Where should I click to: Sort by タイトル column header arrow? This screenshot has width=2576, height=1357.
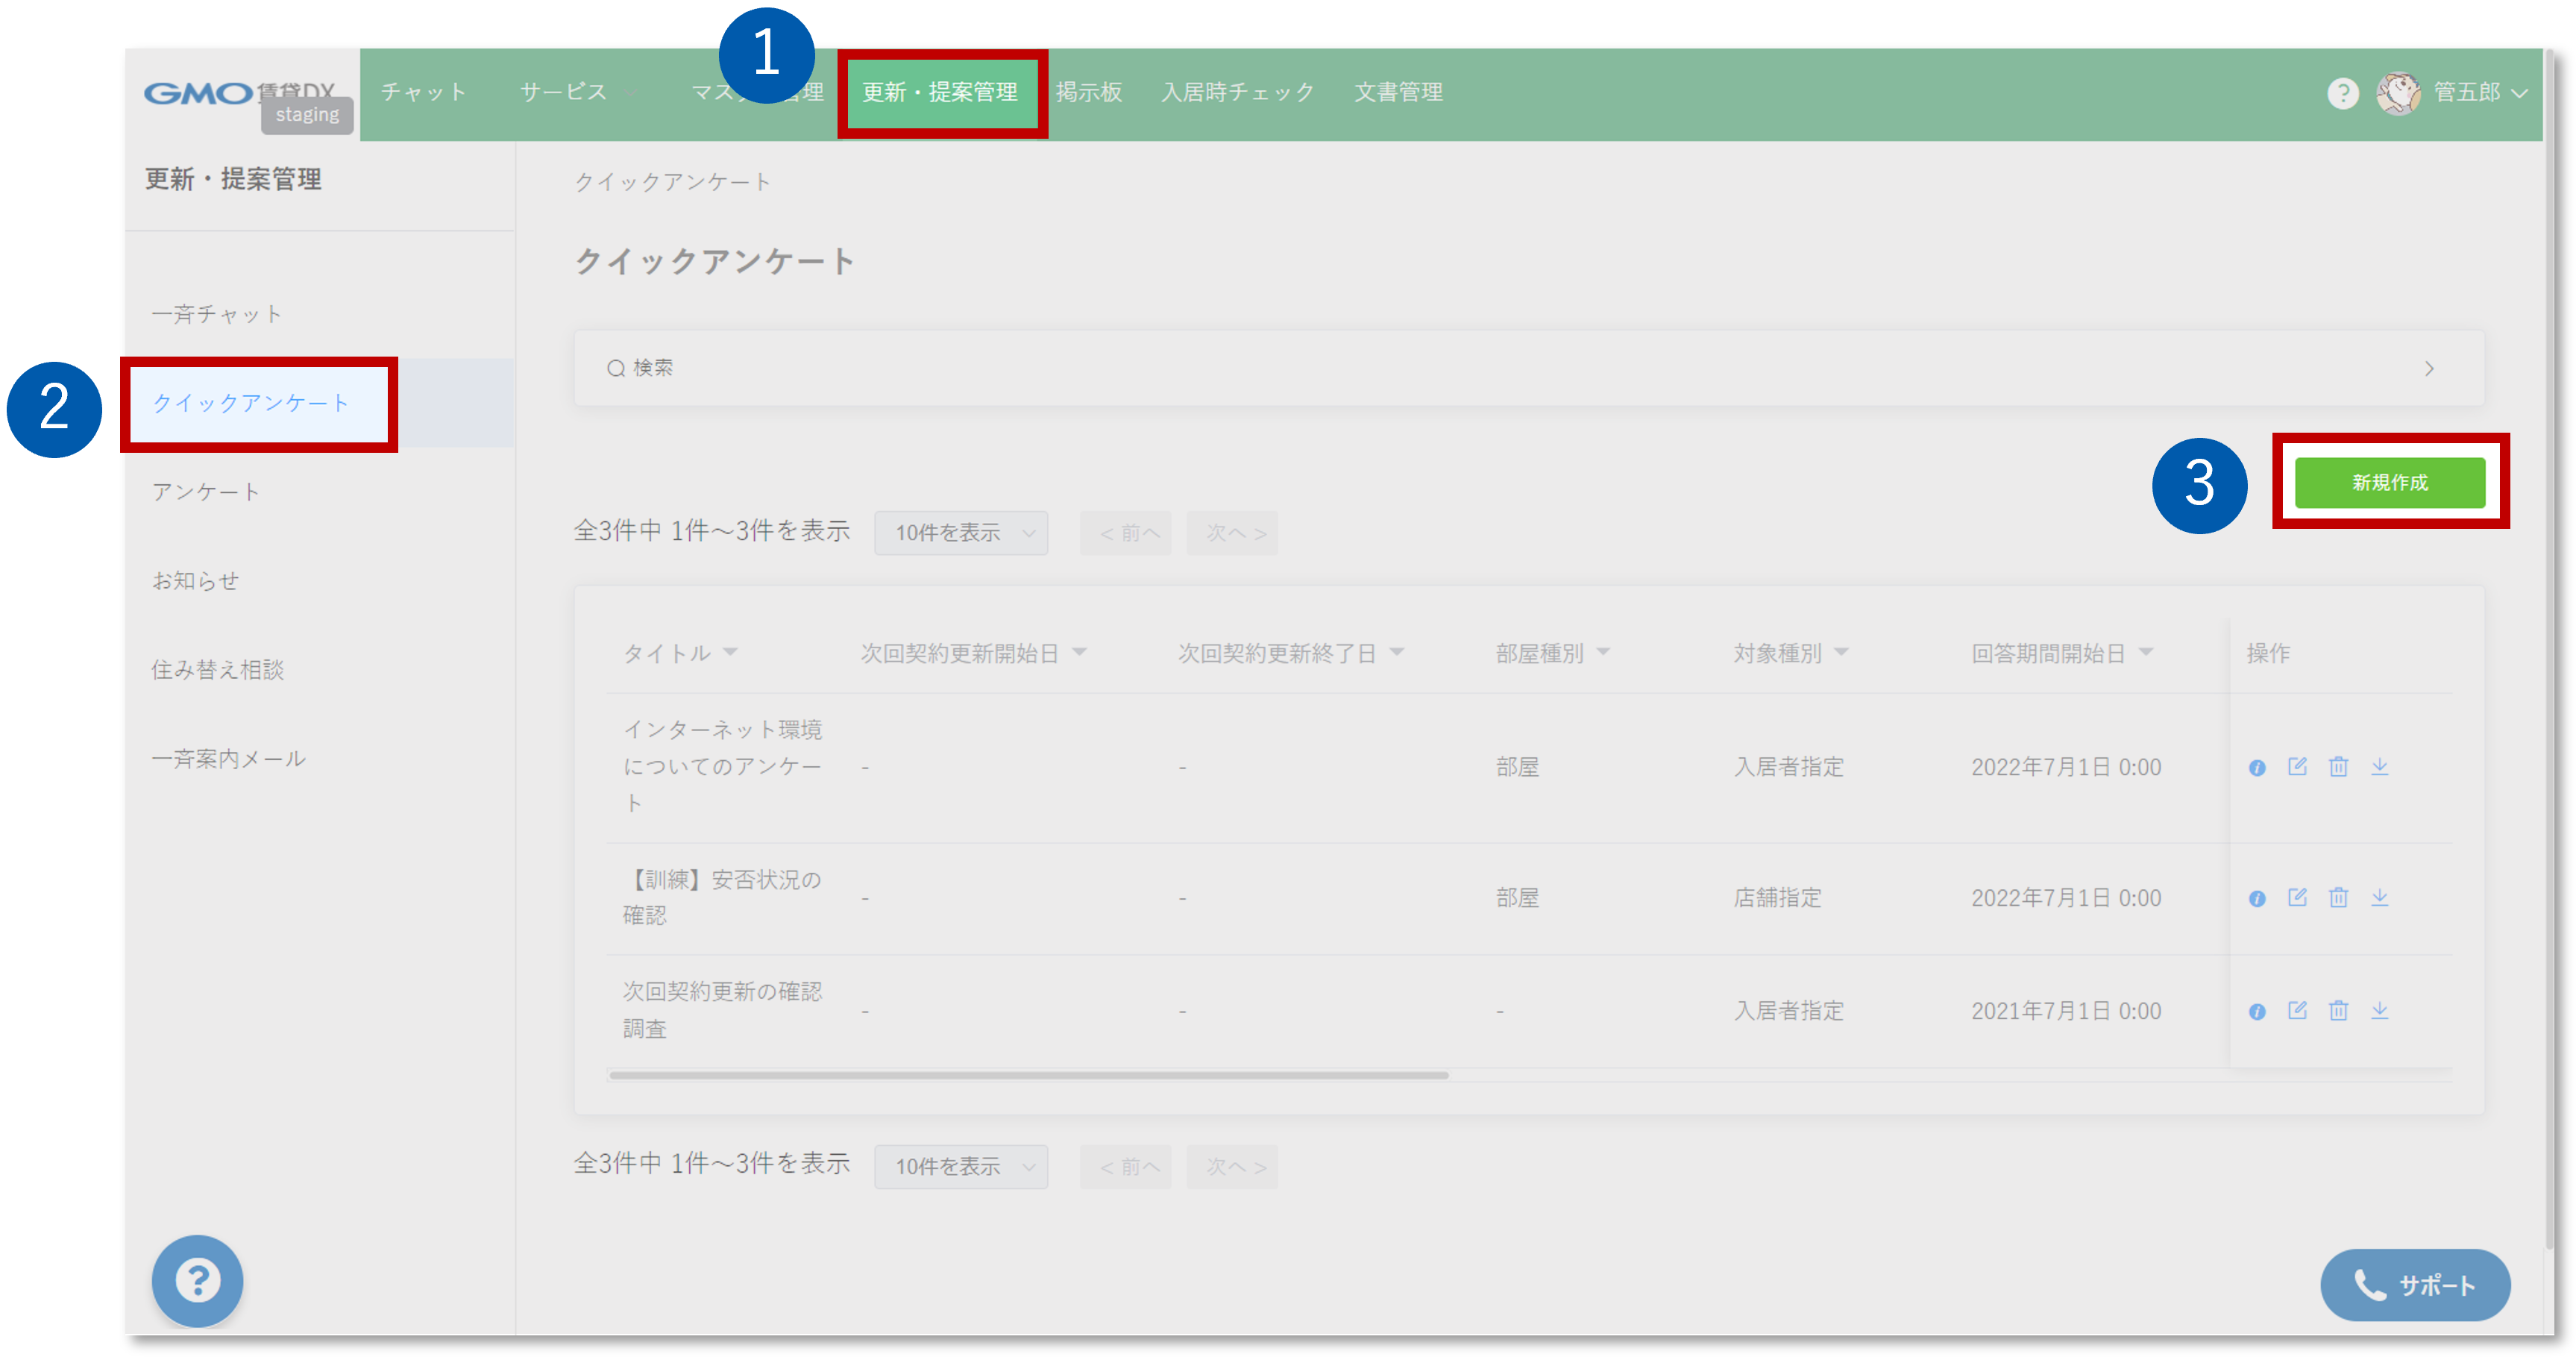[x=731, y=652]
